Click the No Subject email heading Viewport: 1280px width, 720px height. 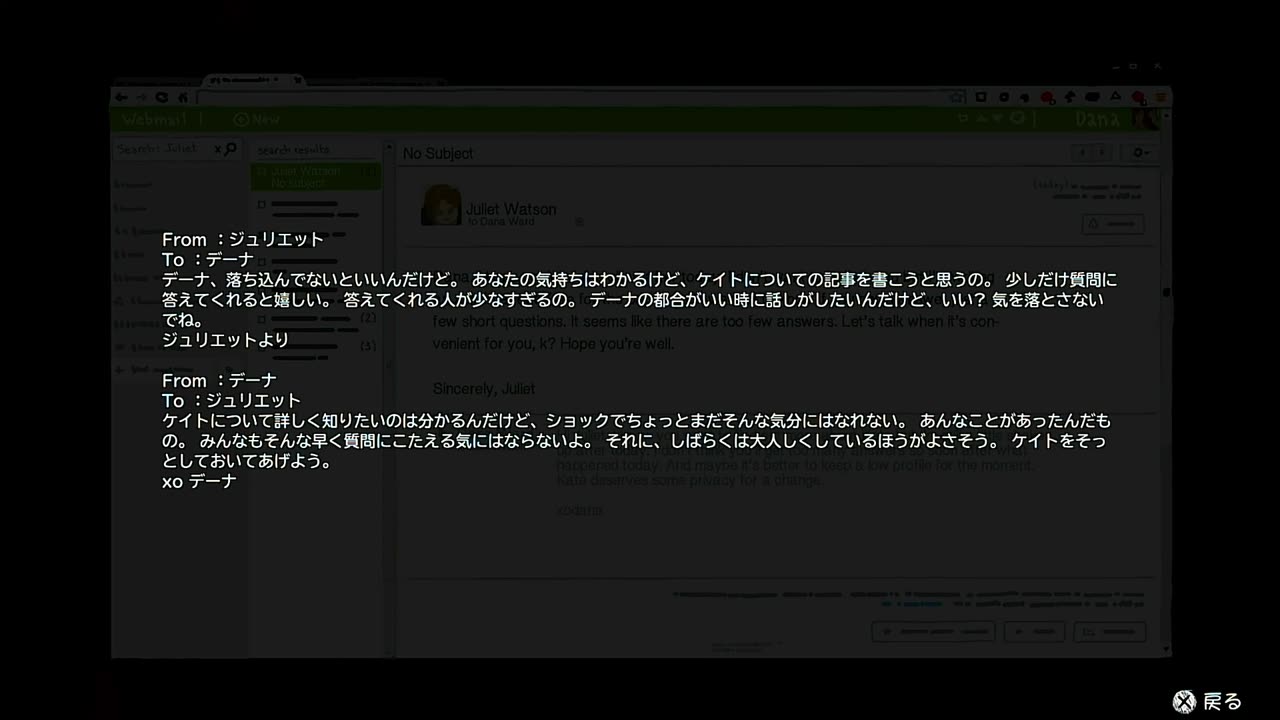[438, 153]
